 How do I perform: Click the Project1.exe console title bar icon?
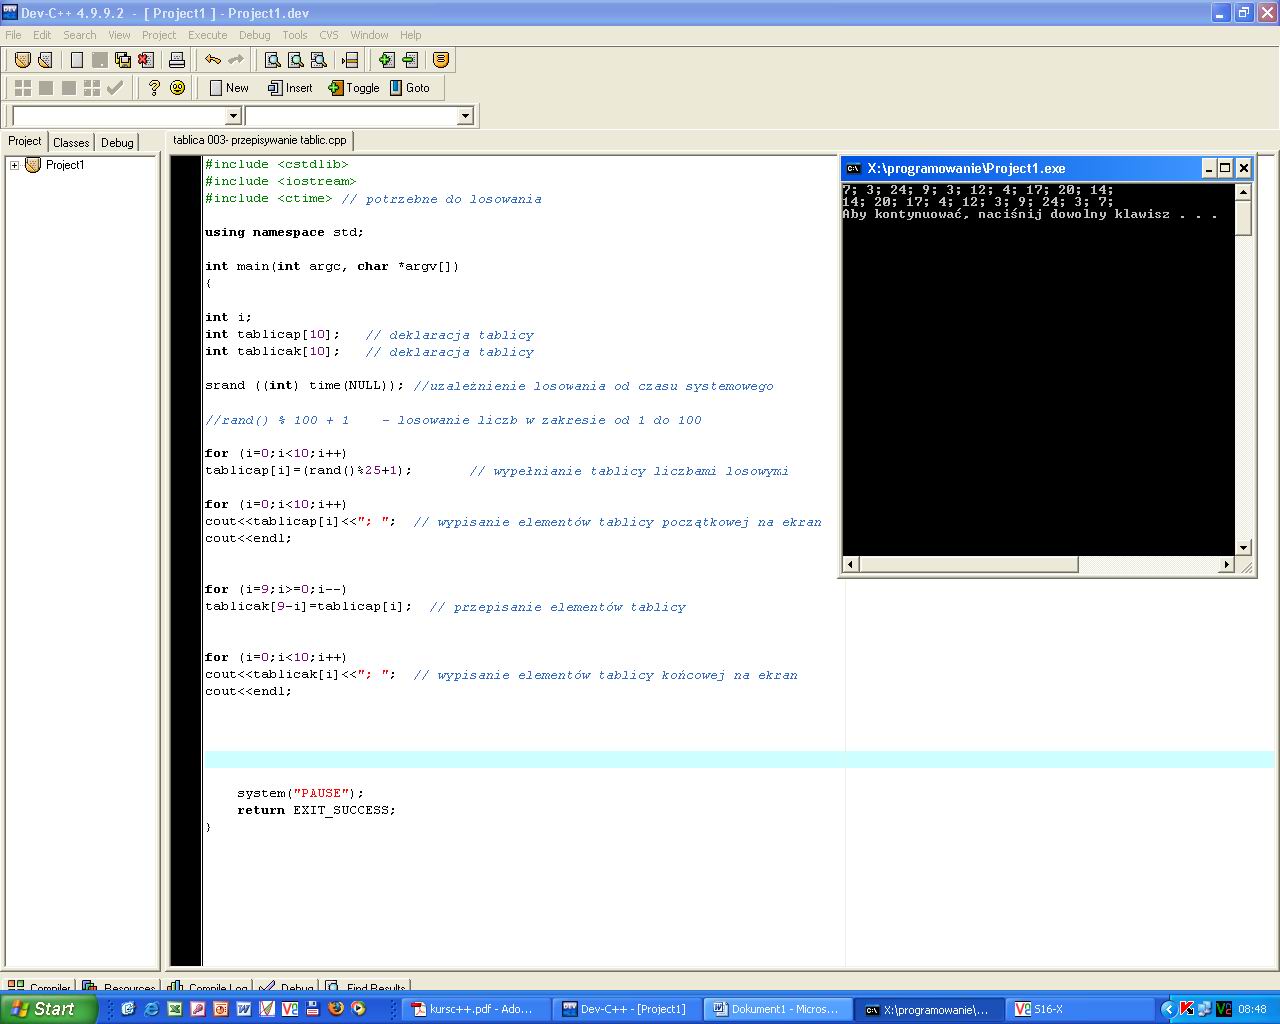853,168
